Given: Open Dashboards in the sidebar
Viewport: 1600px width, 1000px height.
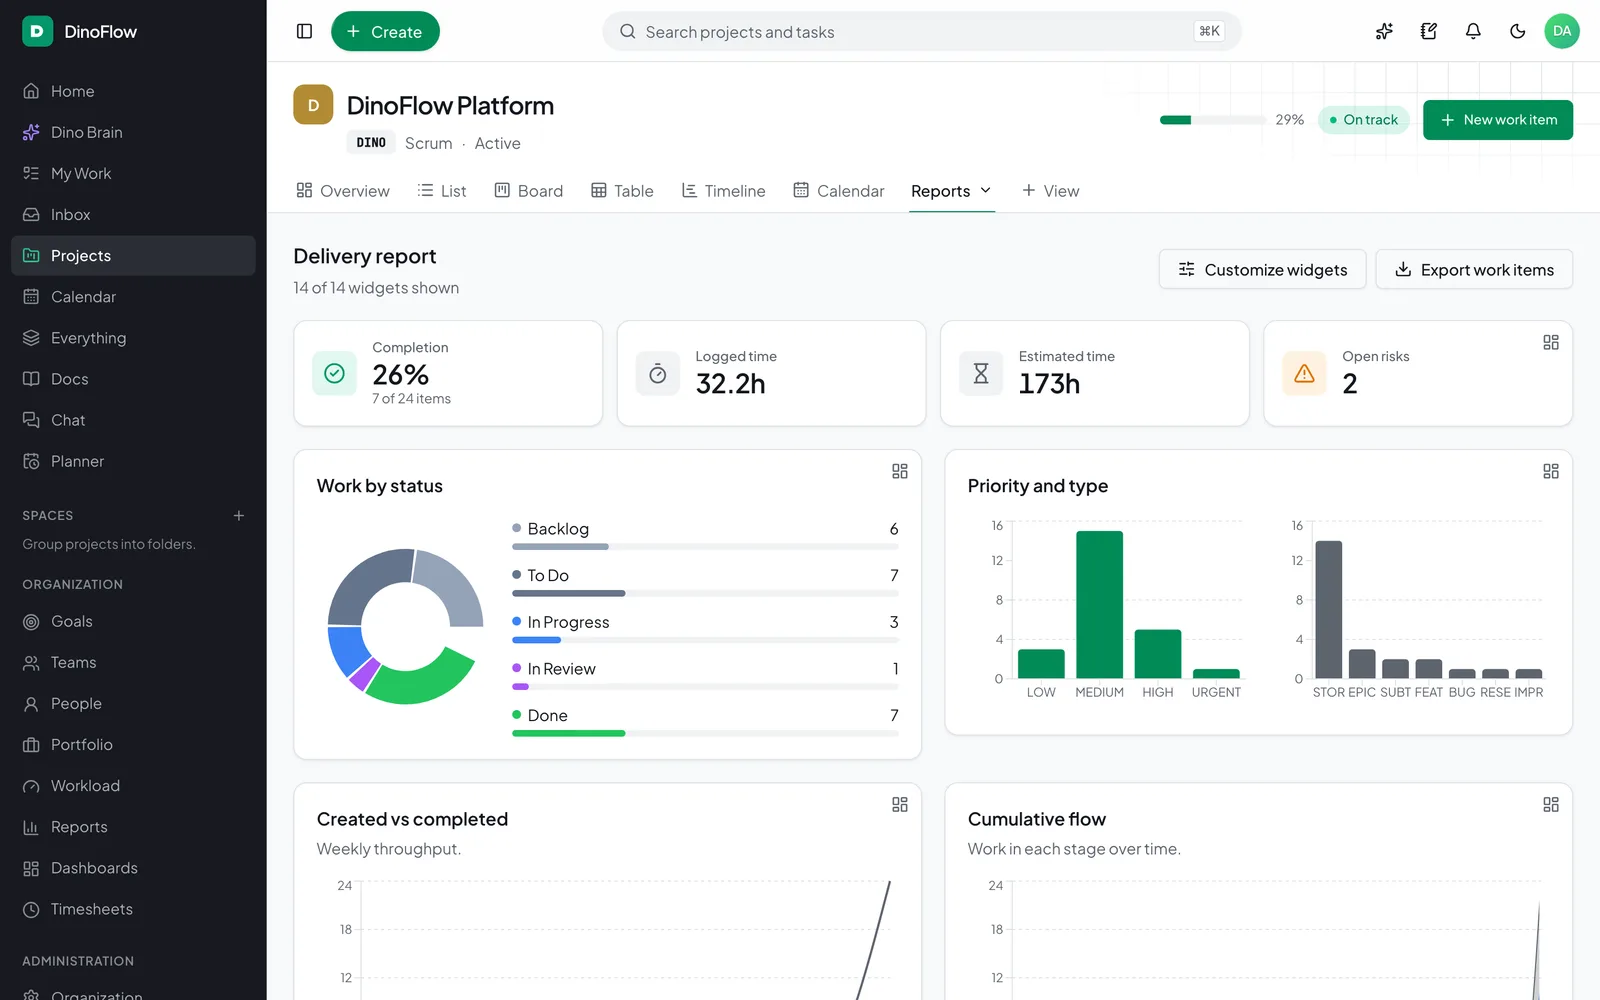Looking at the screenshot, I should pos(133,868).
